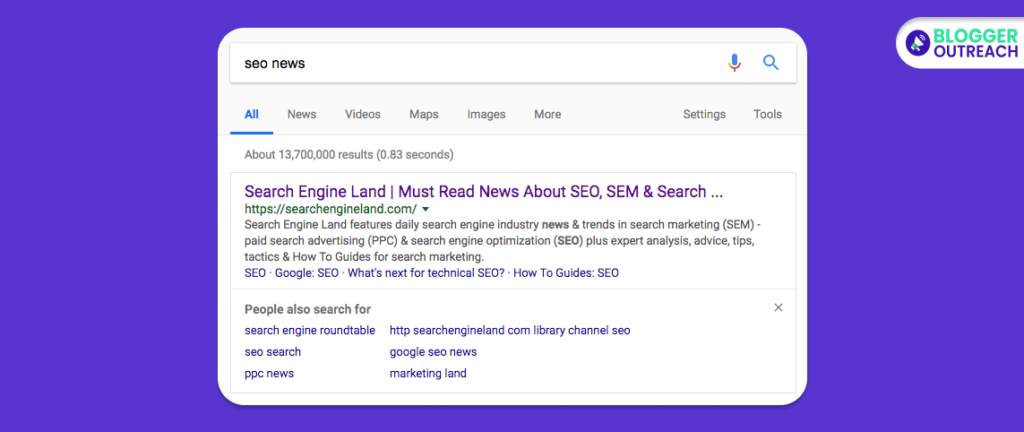
Task: Click the magnifying glass search icon
Action: pyautogui.click(x=771, y=63)
